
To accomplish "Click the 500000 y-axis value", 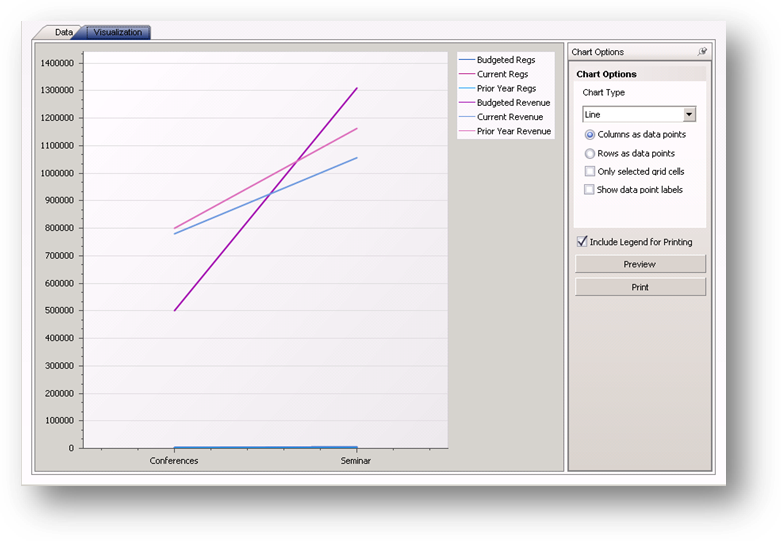I will coord(59,310).
